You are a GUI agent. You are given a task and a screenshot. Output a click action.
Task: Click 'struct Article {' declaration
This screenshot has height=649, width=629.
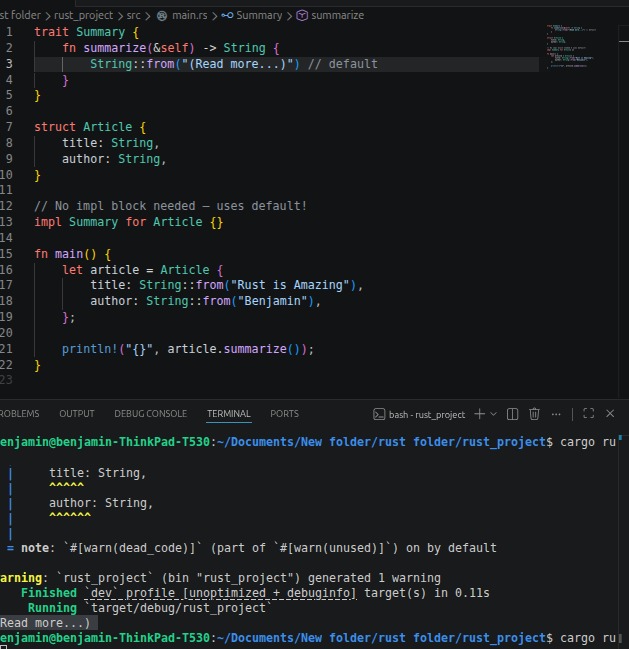90,127
